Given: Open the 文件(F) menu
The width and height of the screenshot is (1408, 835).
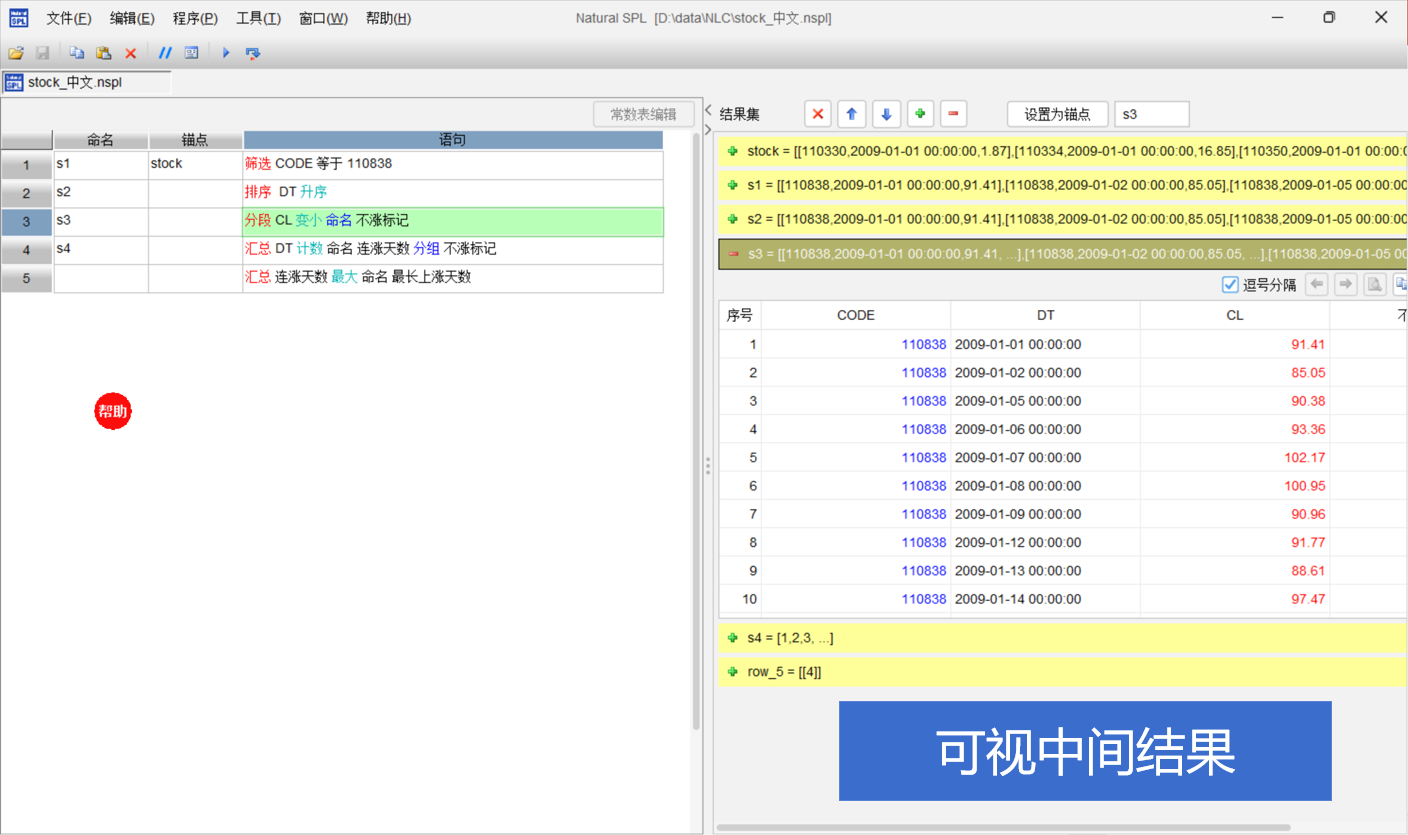Looking at the screenshot, I should pos(69,18).
